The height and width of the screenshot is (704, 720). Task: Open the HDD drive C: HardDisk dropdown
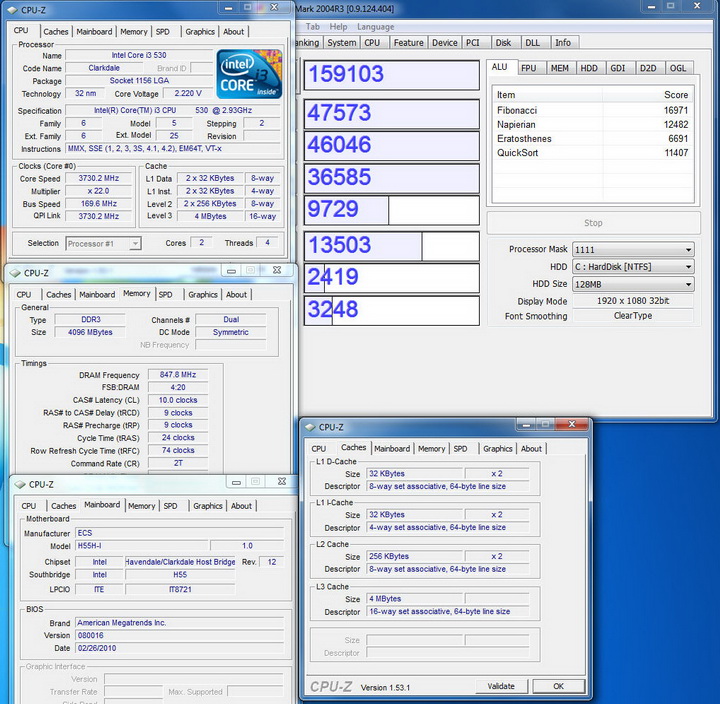(633, 267)
